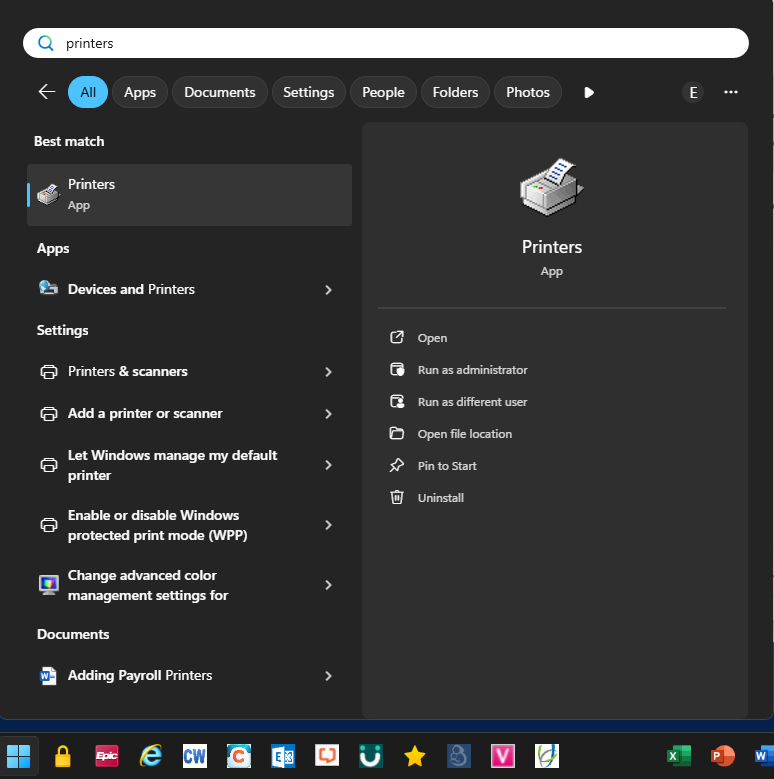The image size is (774, 779).
Task: Switch to the Apps filter tab
Action: point(140,92)
